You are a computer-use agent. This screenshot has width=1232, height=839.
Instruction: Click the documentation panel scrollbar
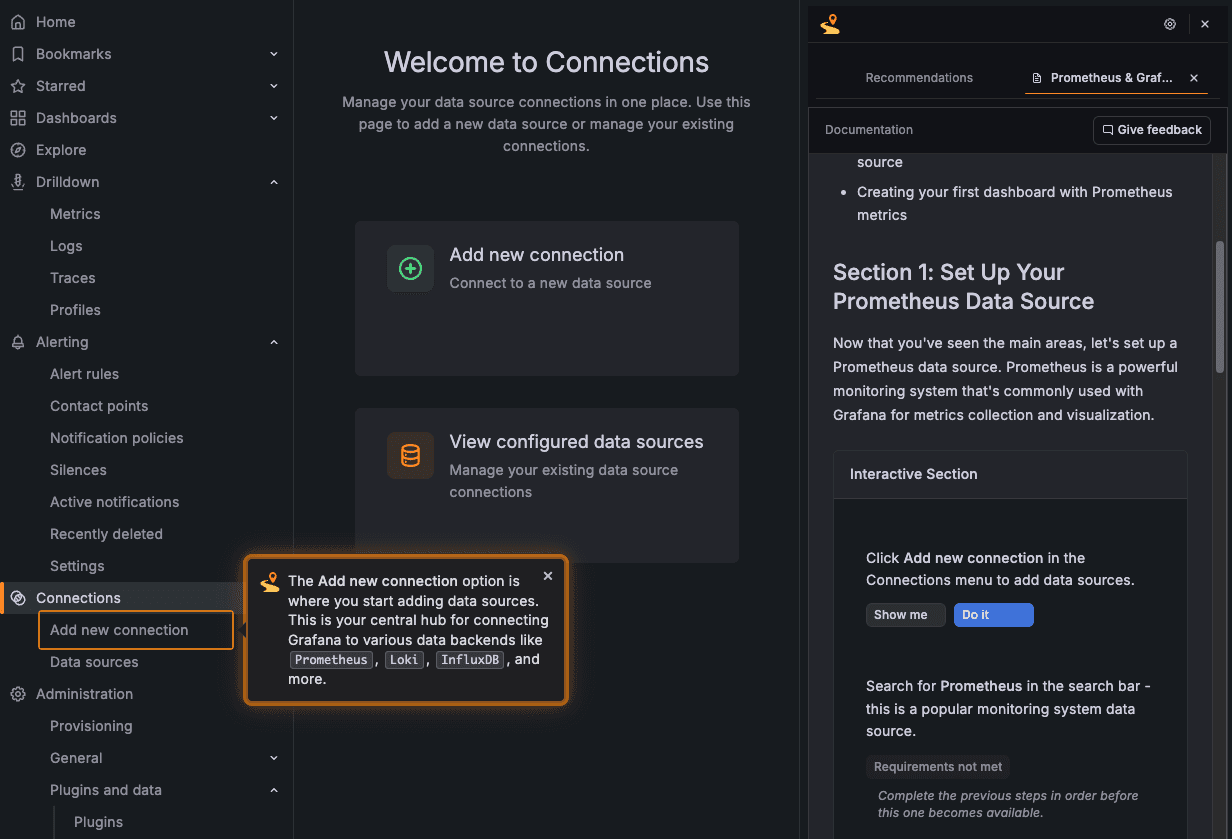click(x=1219, y=300)
